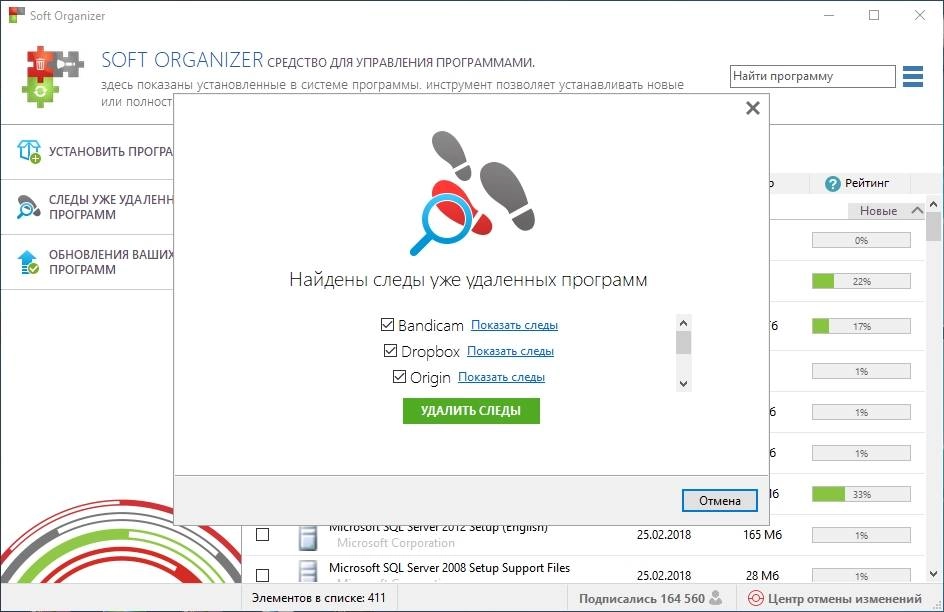Click icon of SQL Server 2008 Setup Support Files
Viewport: 944px width, 612px height.
[308, 571]
